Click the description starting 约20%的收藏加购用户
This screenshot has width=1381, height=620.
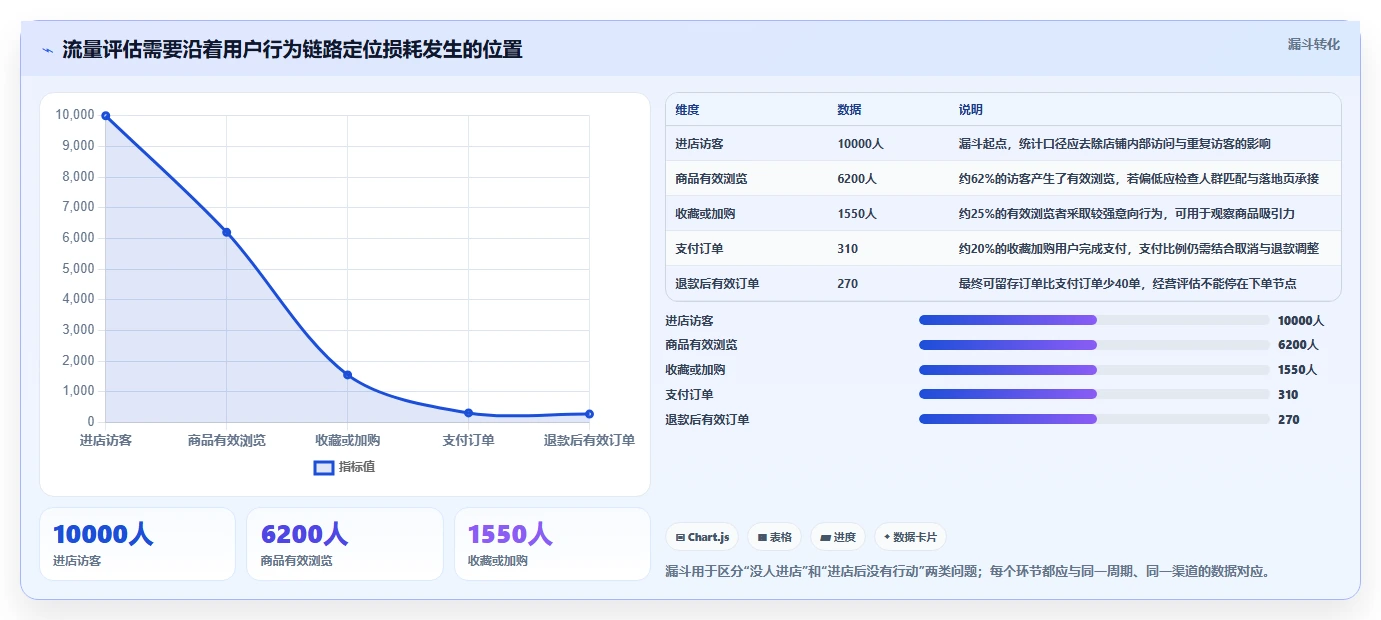point(1138,249)
